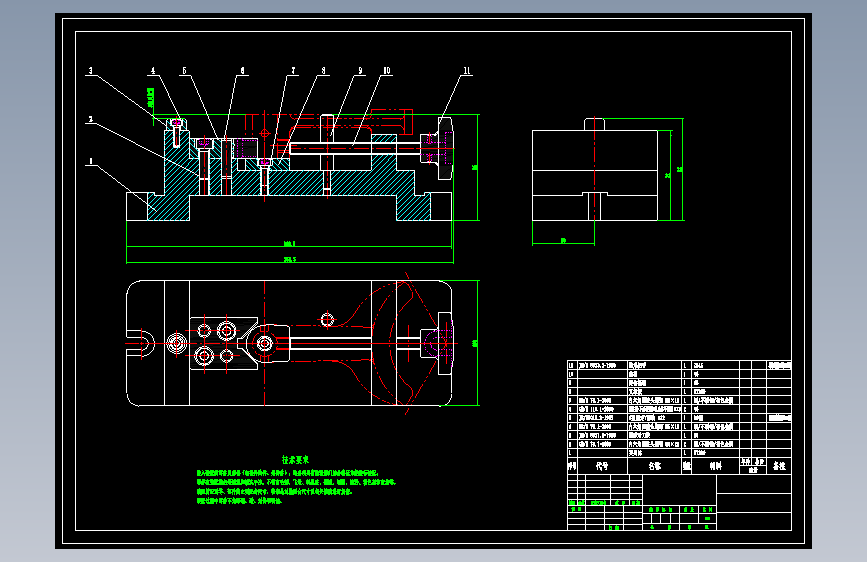Click part balloon number 3
This screenshot has height=562, width=867.
click(91, 71)
